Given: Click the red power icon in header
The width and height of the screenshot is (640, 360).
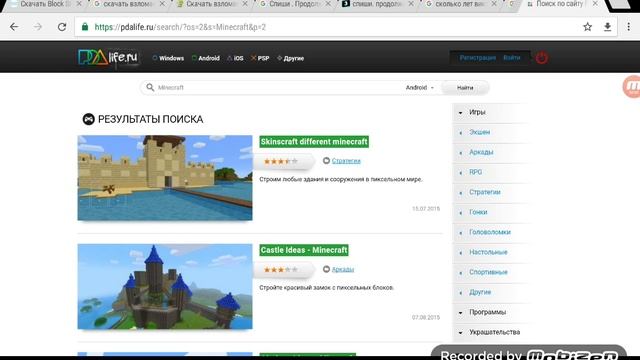Looking at the screenshot, I should [x=542, y=58].
